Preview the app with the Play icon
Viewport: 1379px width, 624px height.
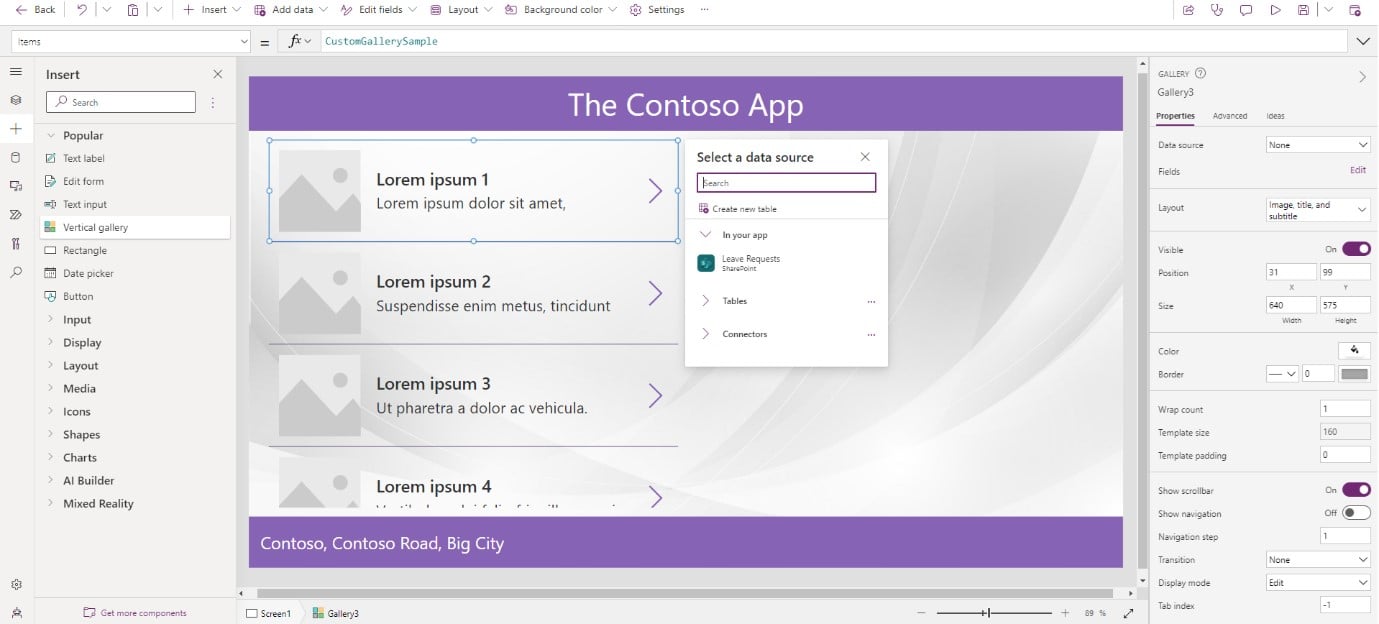(1275, 10)
